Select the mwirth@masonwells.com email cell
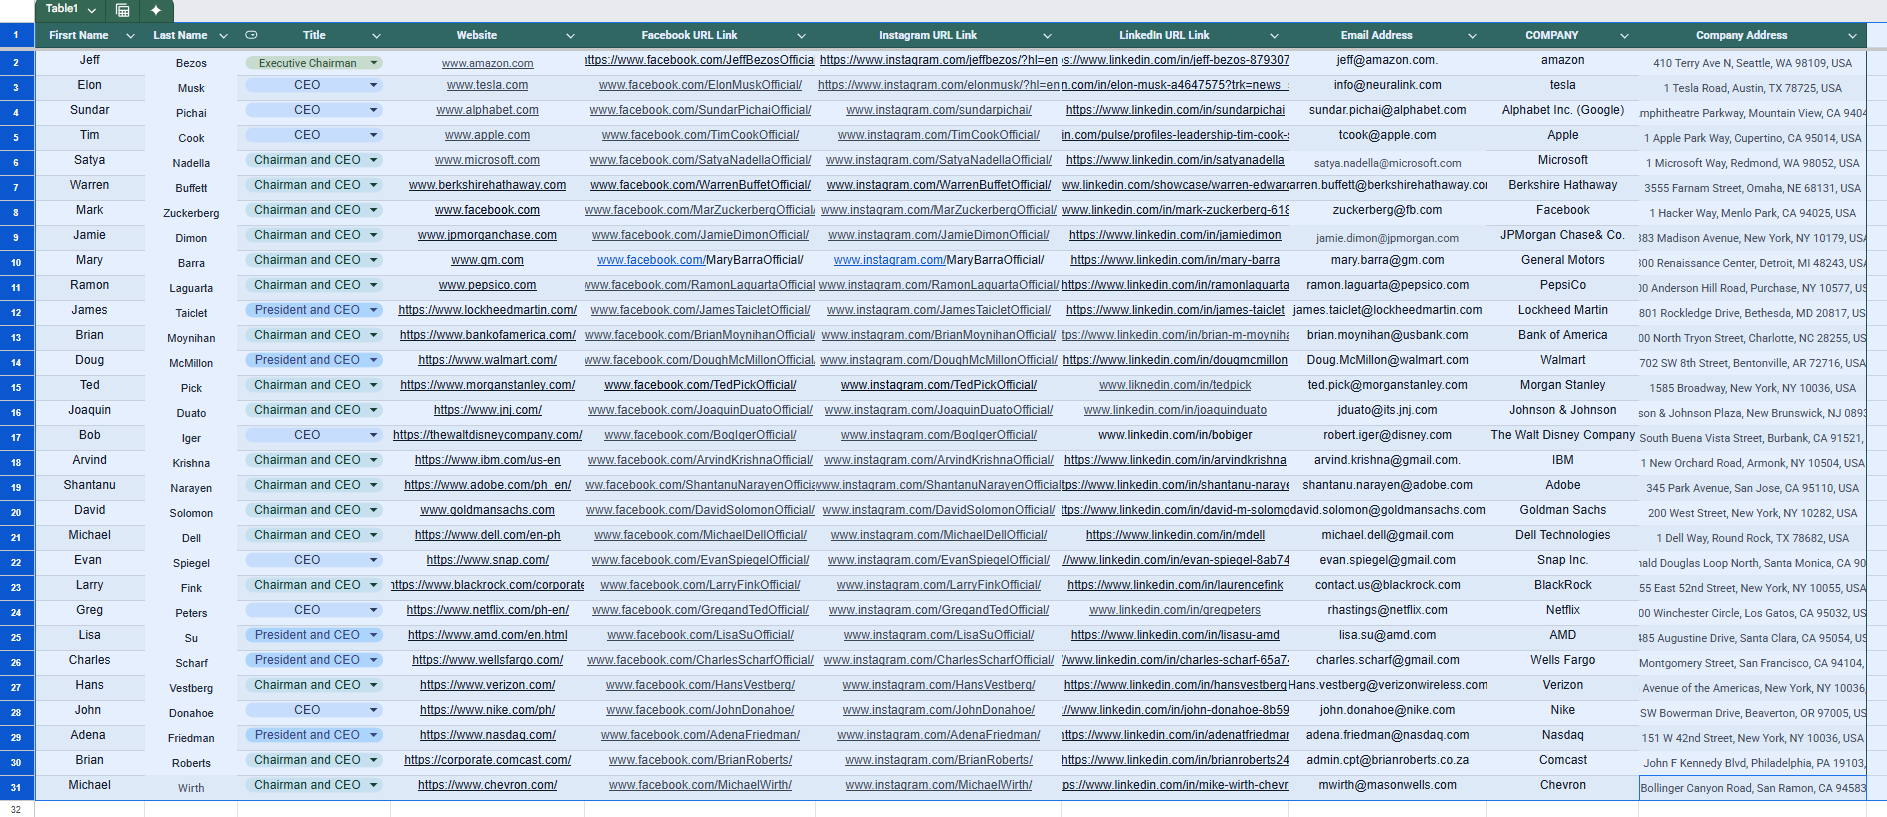This screenshot has height=817, width=1887. click(1388, 785)
